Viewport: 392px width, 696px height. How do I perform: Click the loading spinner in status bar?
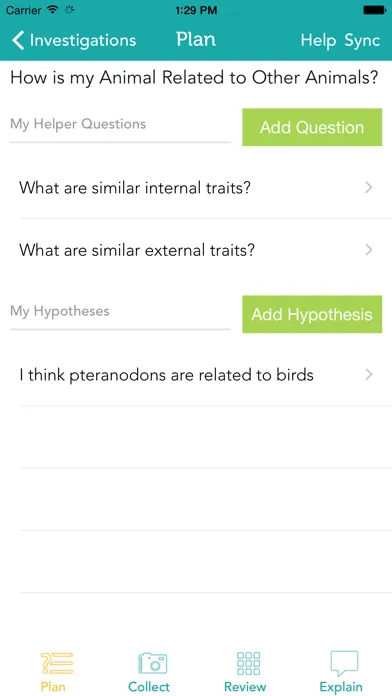[x=69, y=10]
